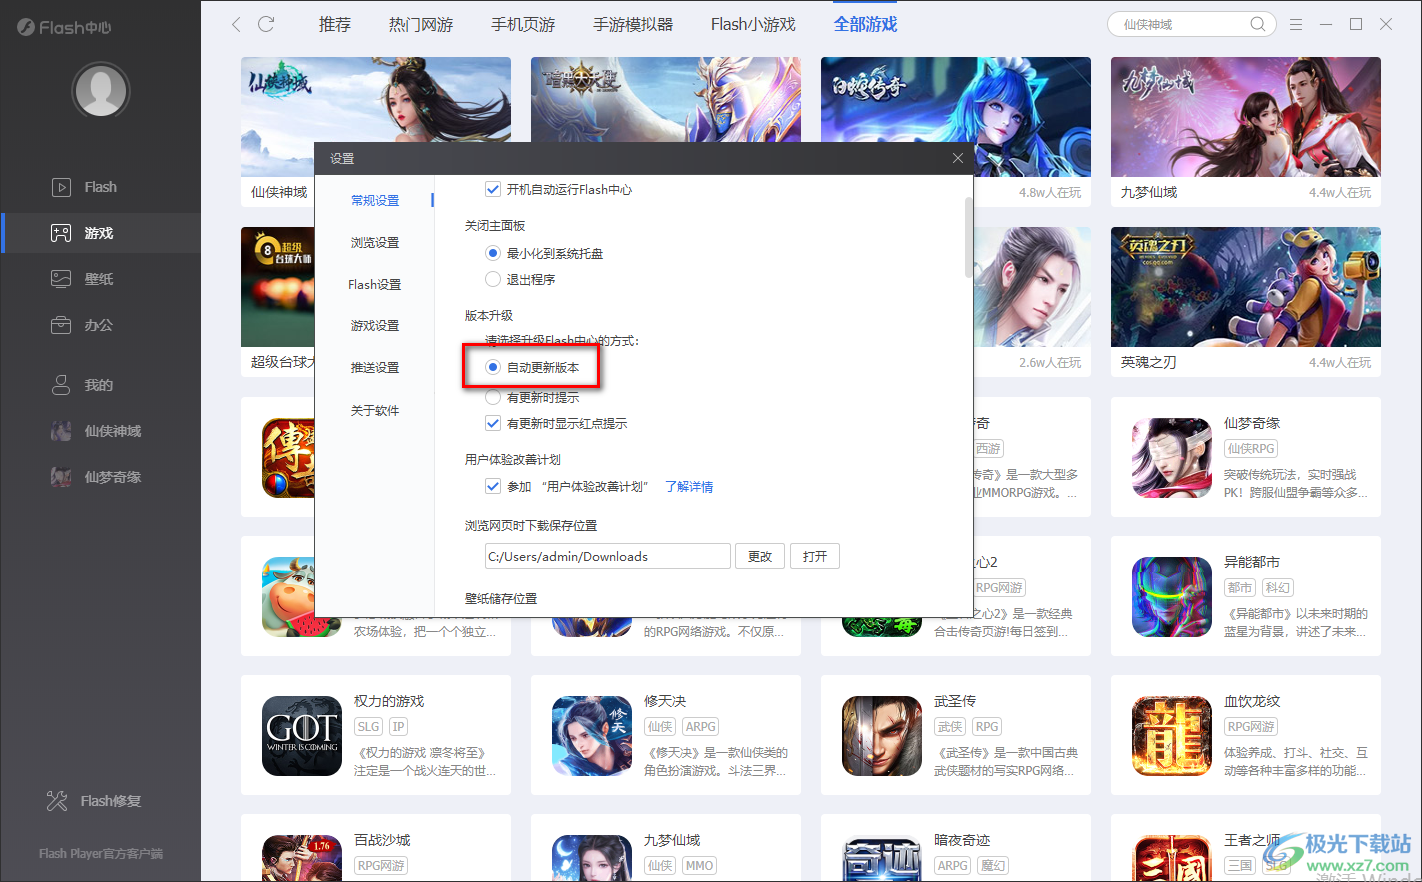Viewport: 1422px width, 882px height.
Task: Open 异能都市 game icon
Action: pos(1172,597)
